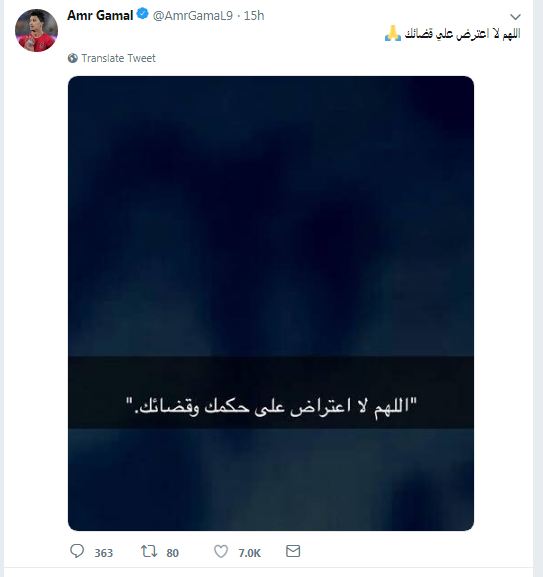Screen dimensions: 543x577
Task: Click the Arabic caption band inside the image
Action: point(271,392)
